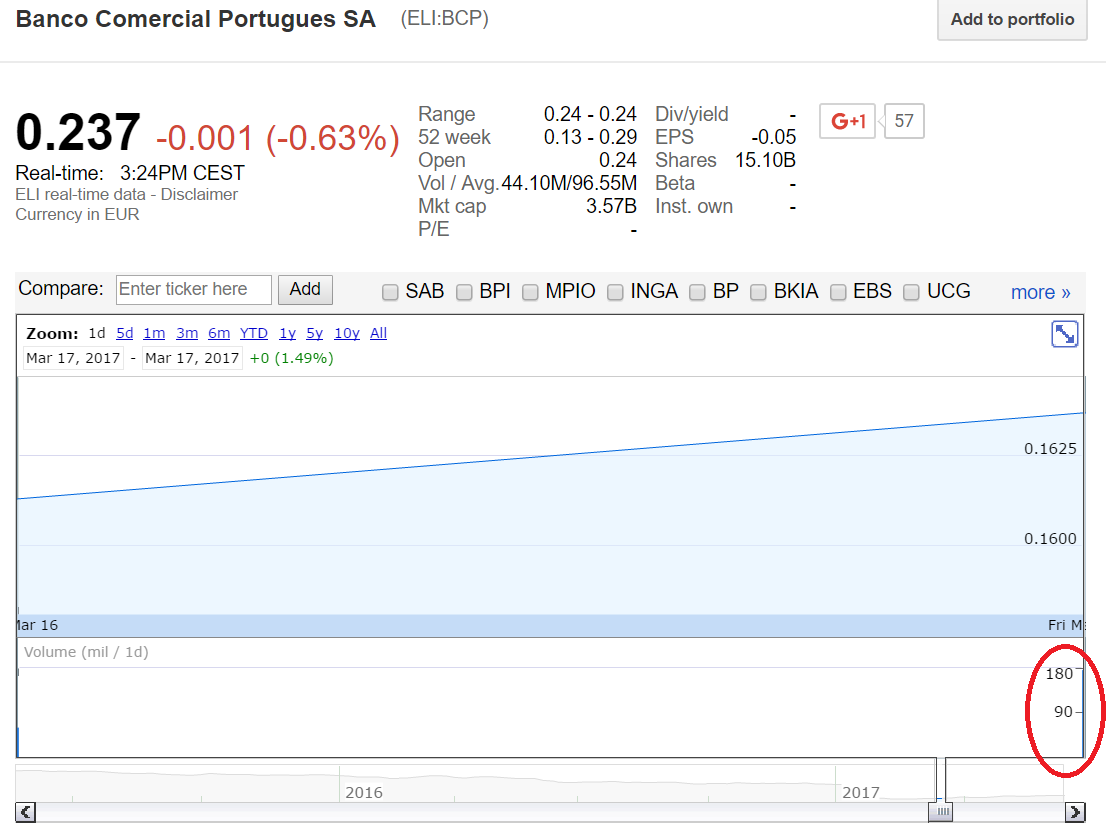Check the EBS comparison checkbox
This screenshot has height=826, width=1106.
click(x=838, y=292)
